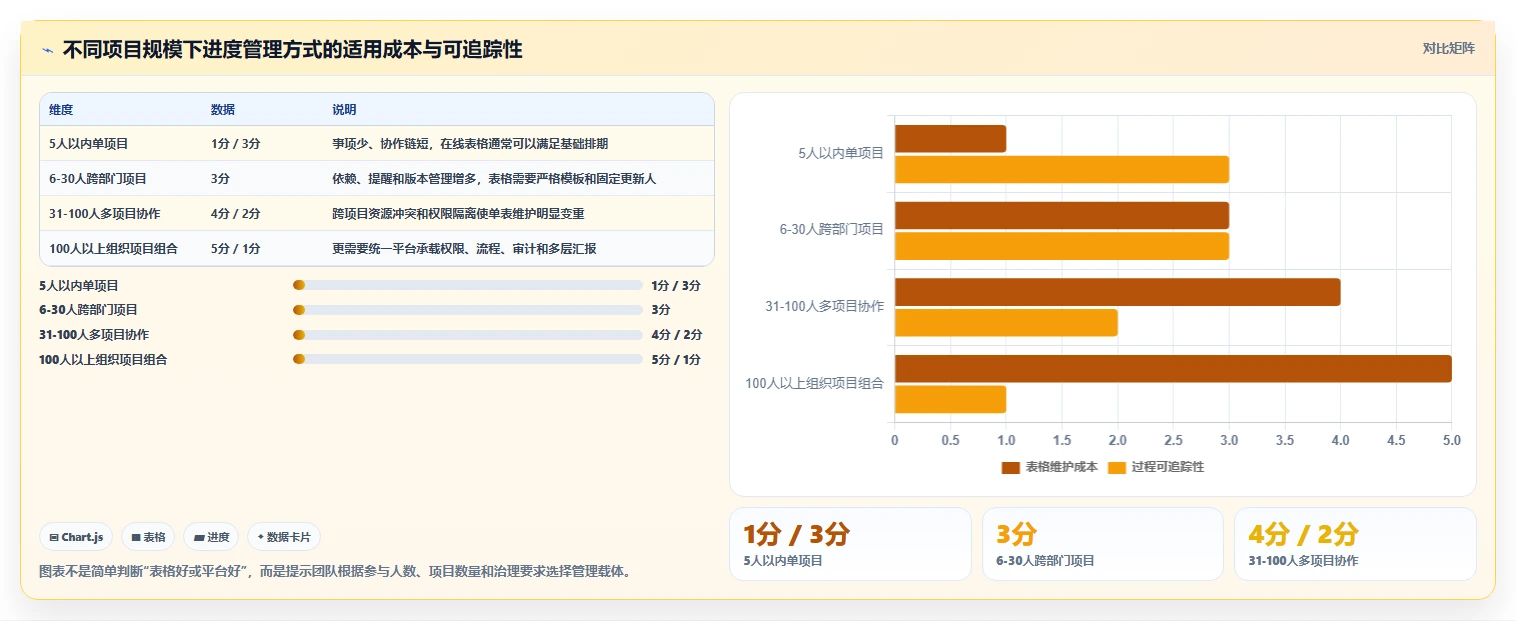
Task: Click the table value 5分 / 1分
Action: pos(236,249)
